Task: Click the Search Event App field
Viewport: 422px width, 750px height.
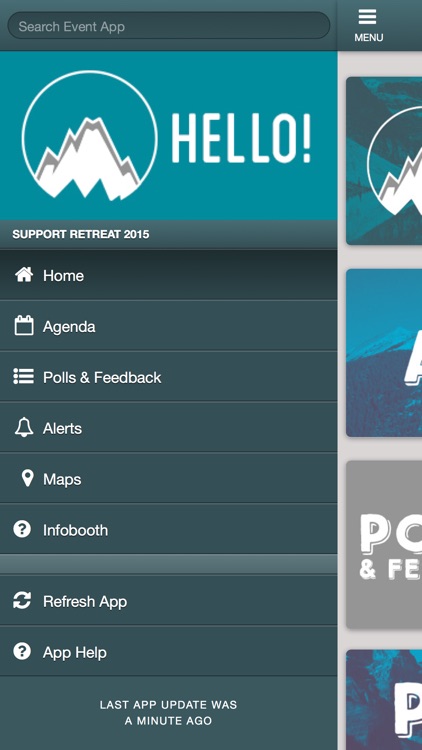Action: 168,26
